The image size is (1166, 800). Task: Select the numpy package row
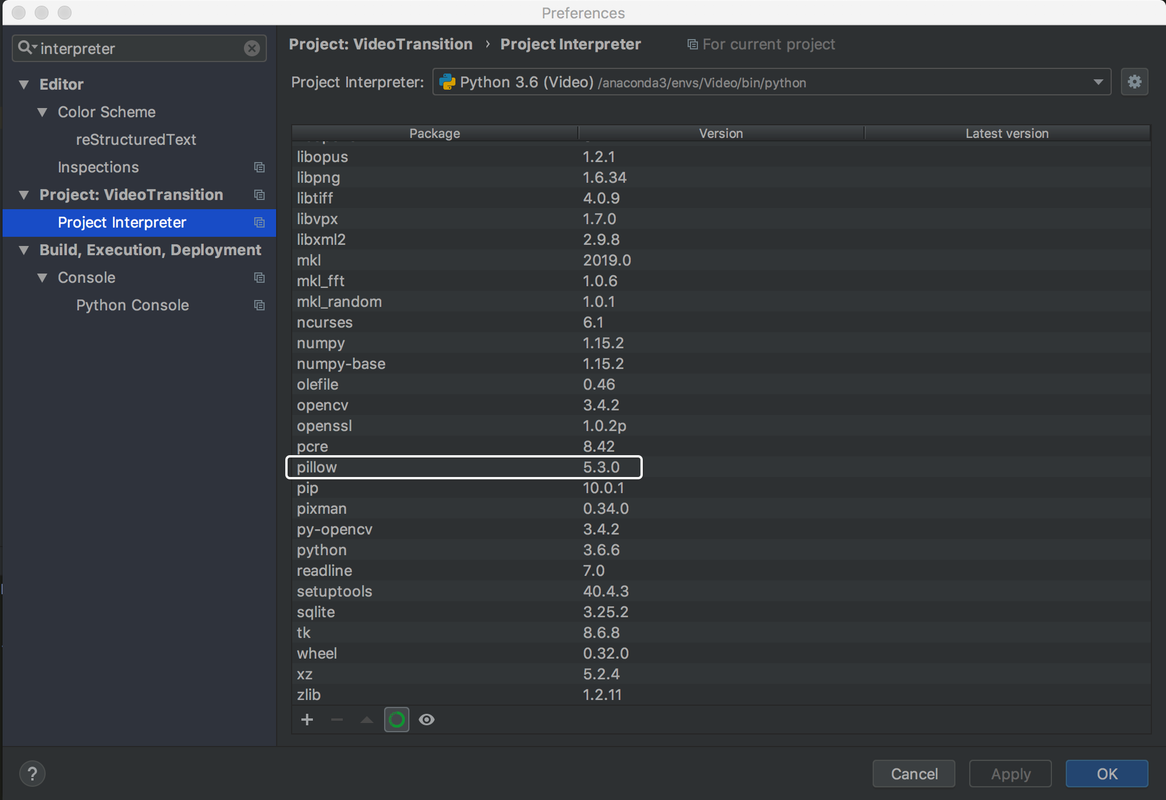coord(721,343)
